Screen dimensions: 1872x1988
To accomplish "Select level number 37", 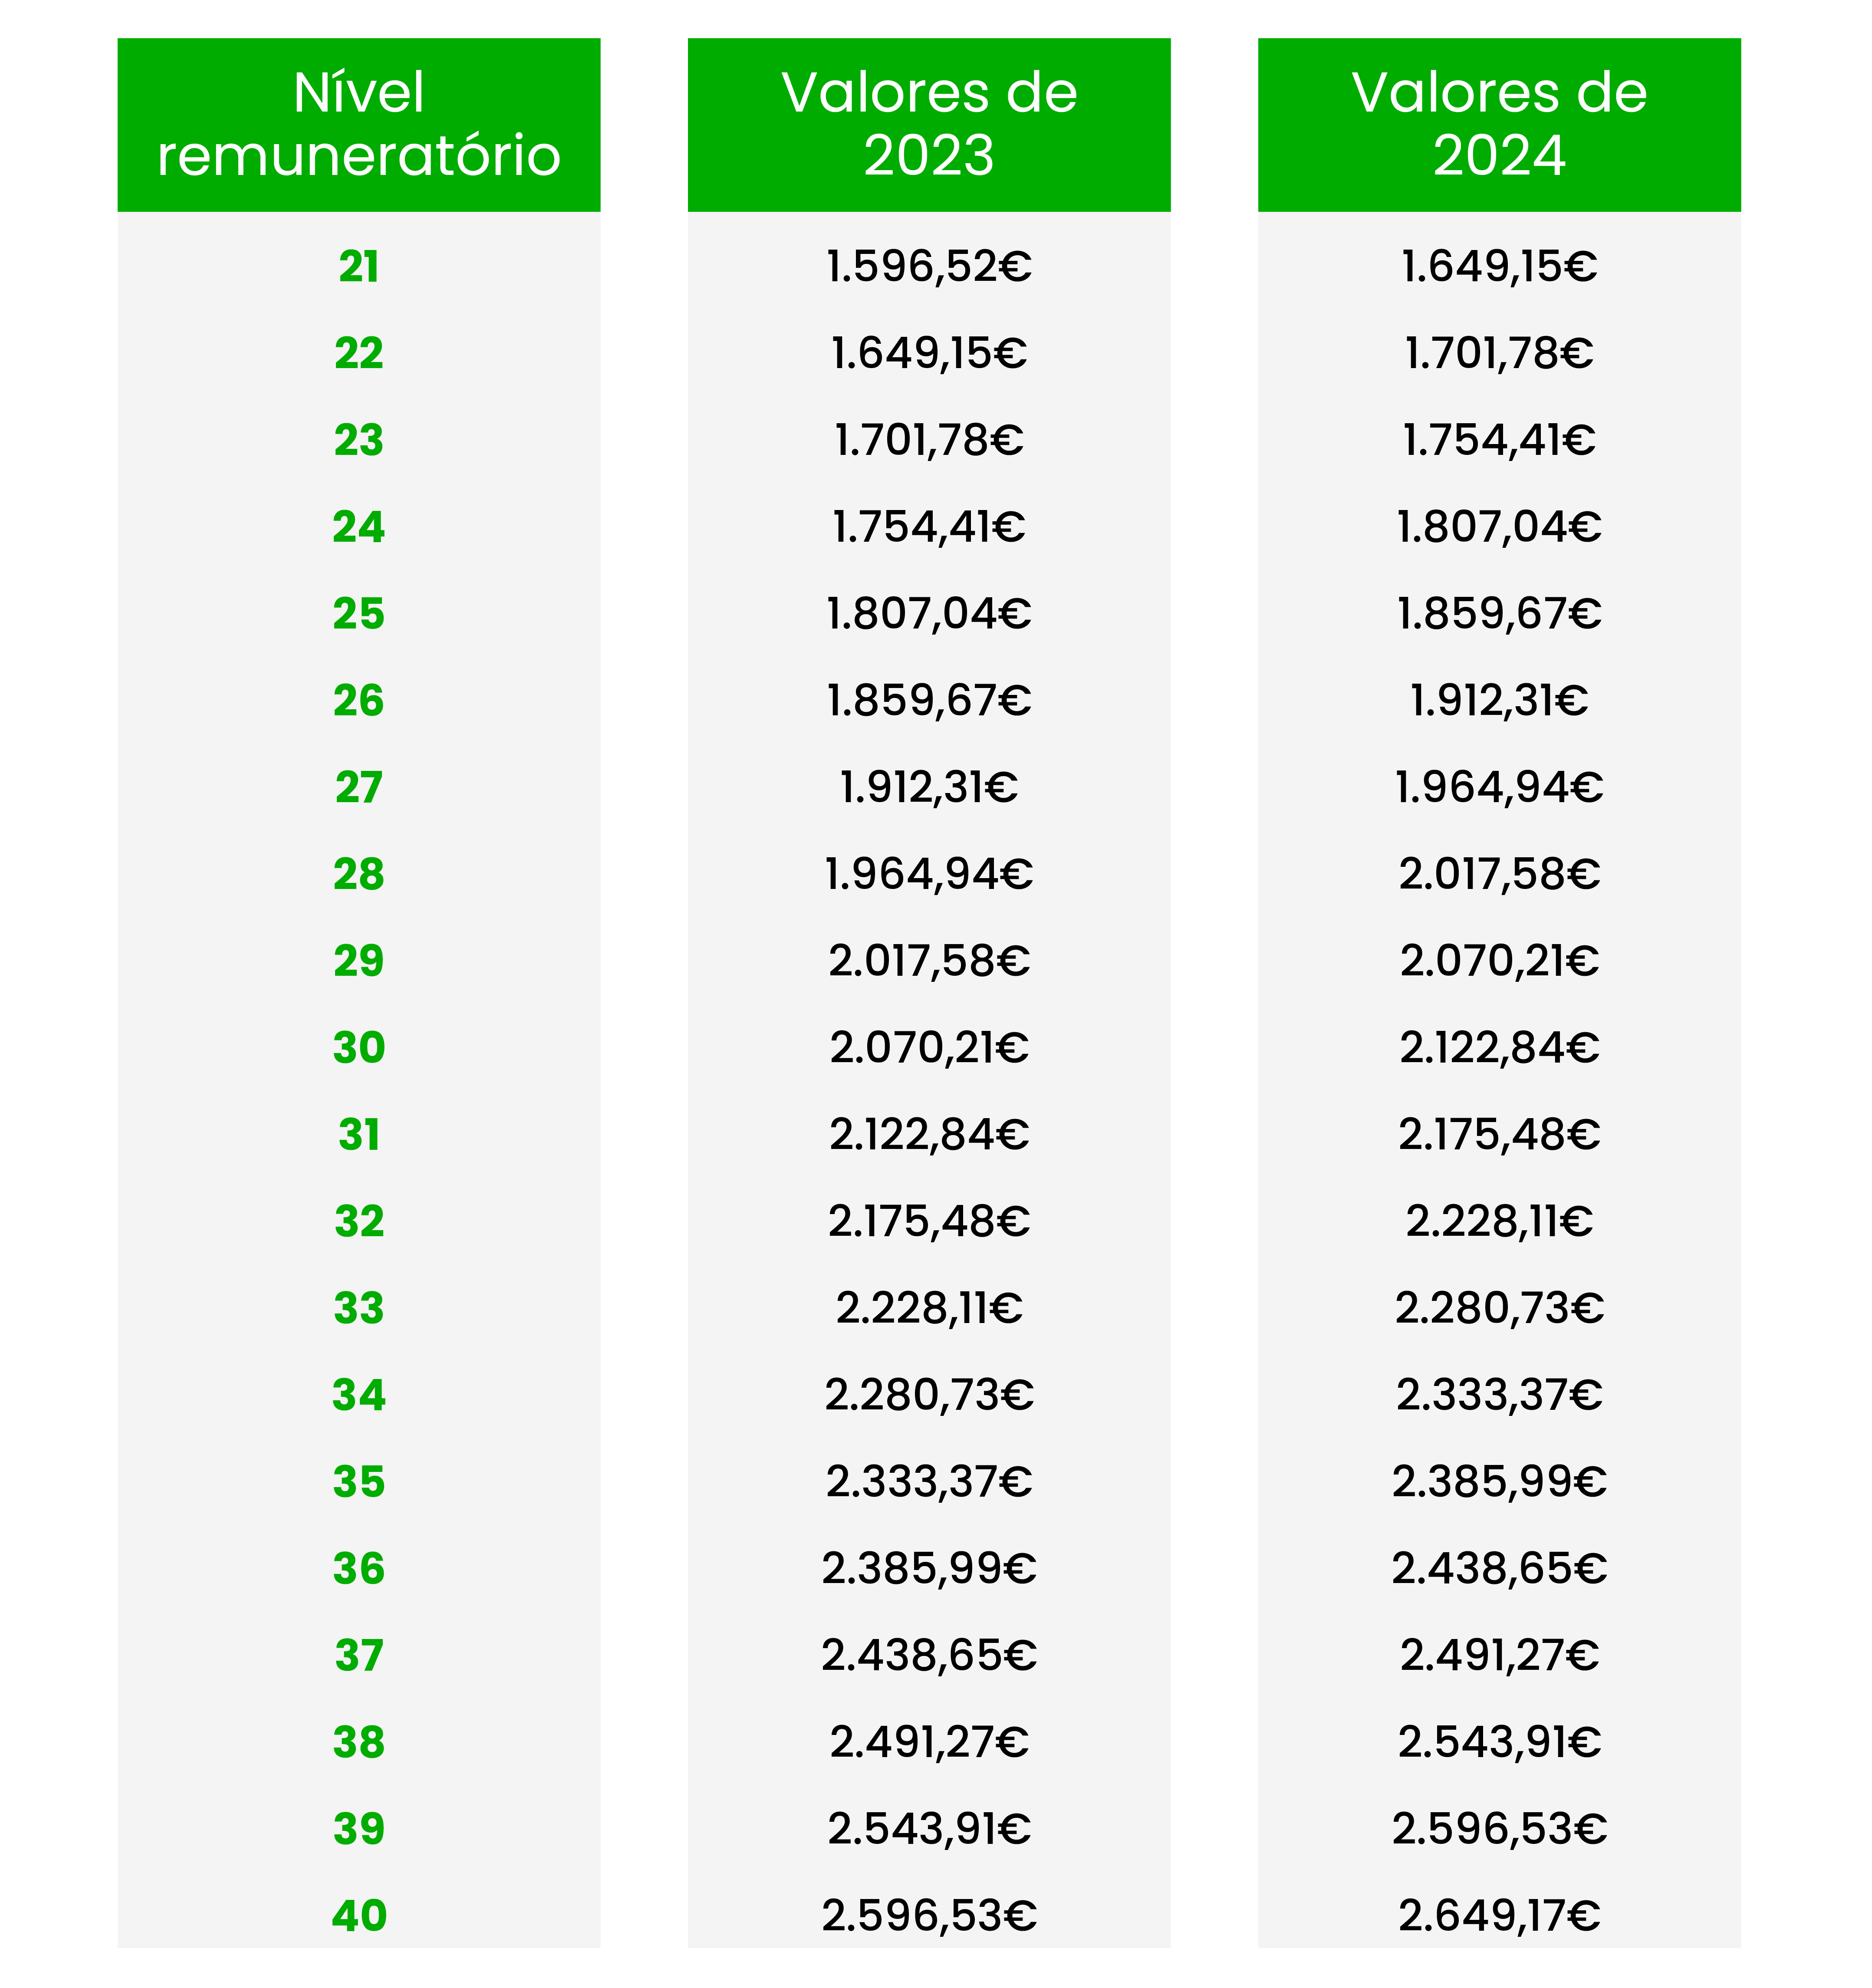I will (x=359, y=1656).
